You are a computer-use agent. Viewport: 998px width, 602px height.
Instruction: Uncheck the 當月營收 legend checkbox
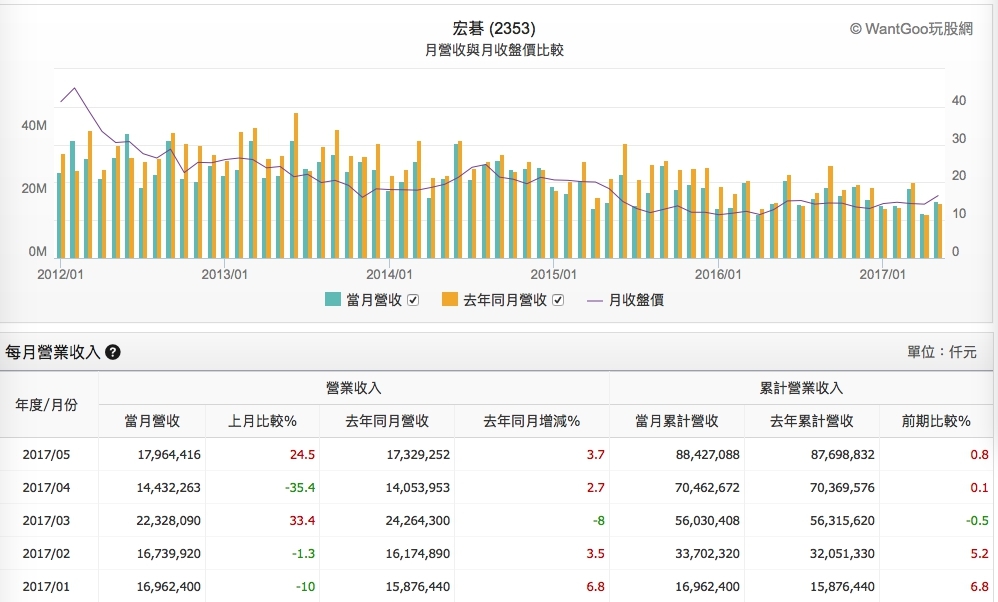point(413,300)
